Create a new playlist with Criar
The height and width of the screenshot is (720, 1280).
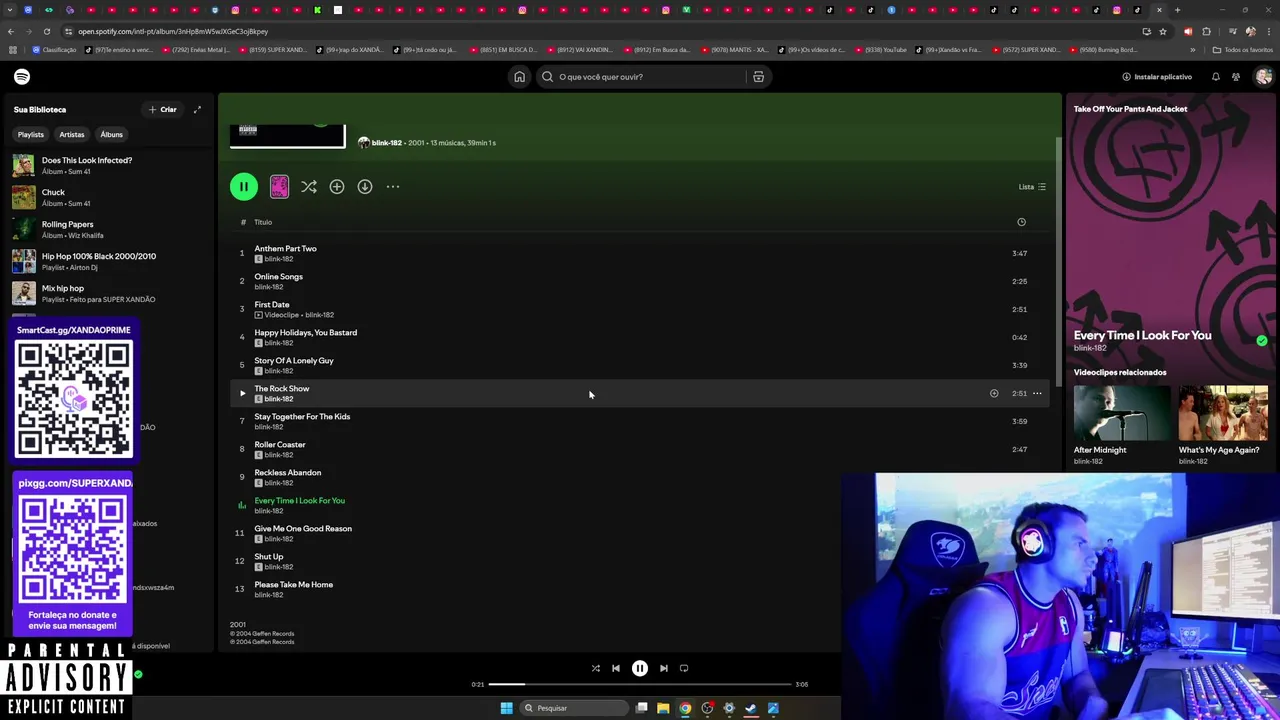click(163, 109)
